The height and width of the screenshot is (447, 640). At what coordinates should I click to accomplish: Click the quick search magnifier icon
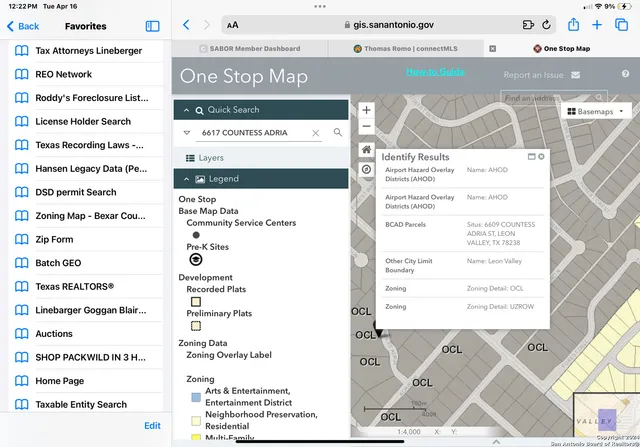[x=338, y=132]
